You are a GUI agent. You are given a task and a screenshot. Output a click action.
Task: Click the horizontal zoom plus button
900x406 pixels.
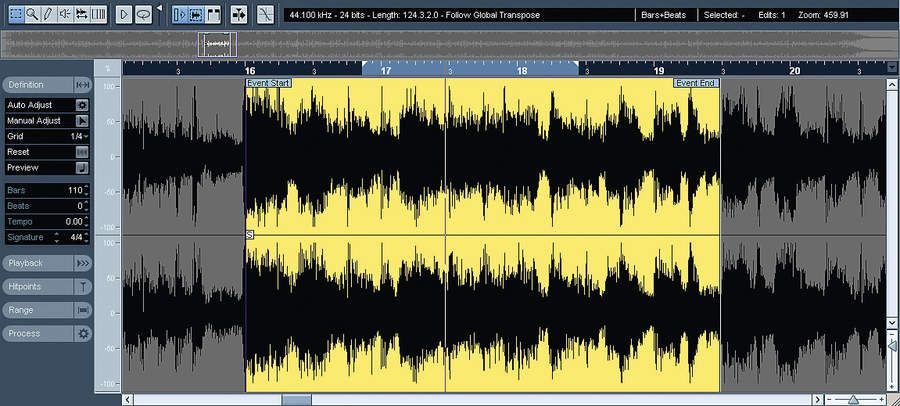pos(881,400)
